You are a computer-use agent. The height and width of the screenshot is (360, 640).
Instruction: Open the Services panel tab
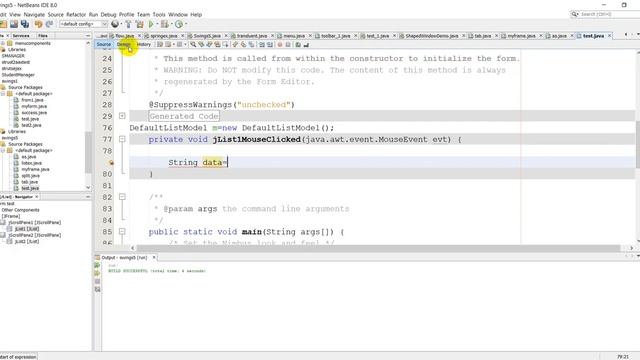(x=20, y=36)
